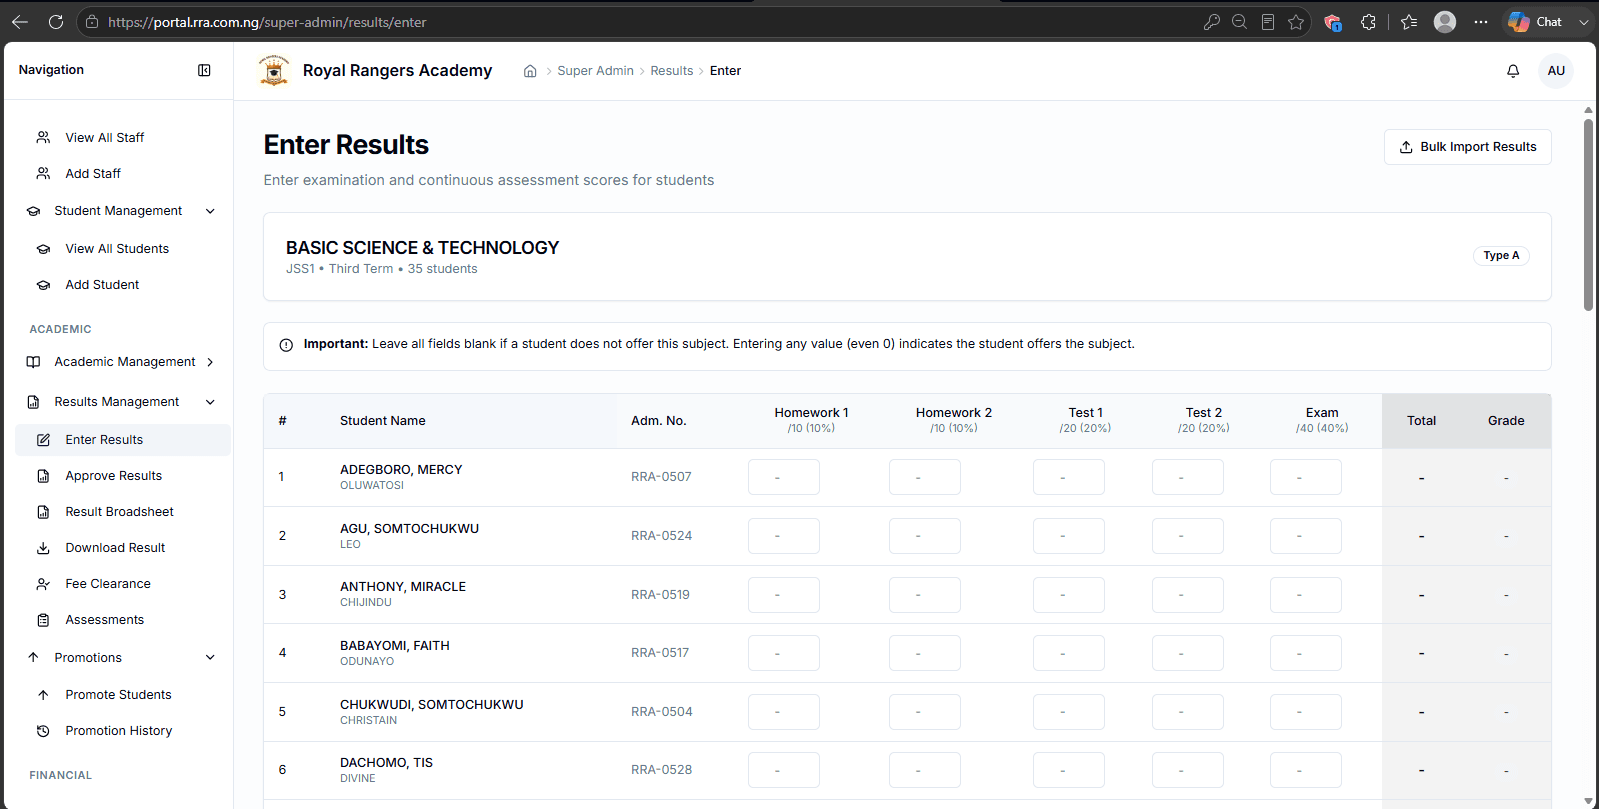Screen dimensions: 1599x809
Task: Collapse Promotions section chevron
Action: (210, 657)
